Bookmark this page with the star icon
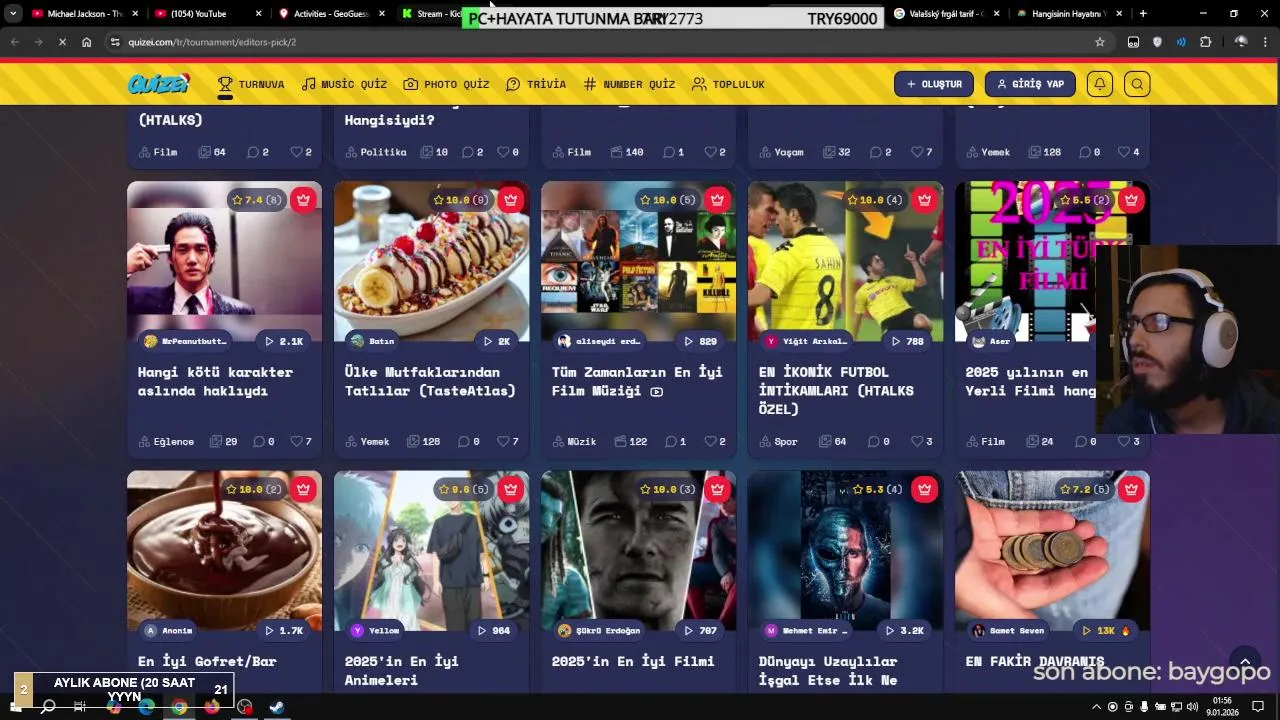This screenshot has height=720, width=1280. pos(1100,42)
